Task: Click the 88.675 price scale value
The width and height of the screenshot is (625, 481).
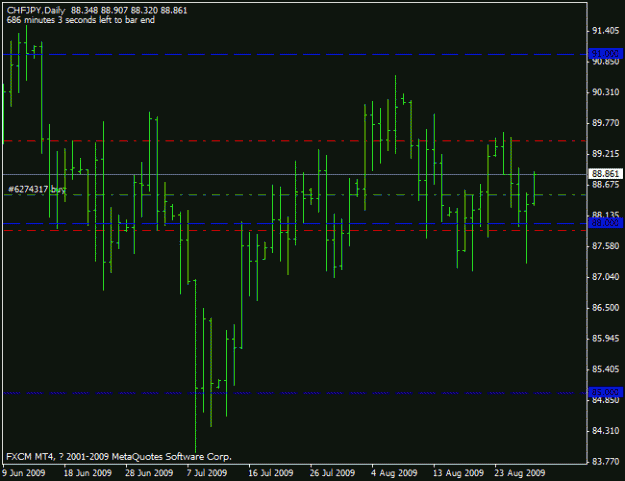Action: tap(605, 185)
